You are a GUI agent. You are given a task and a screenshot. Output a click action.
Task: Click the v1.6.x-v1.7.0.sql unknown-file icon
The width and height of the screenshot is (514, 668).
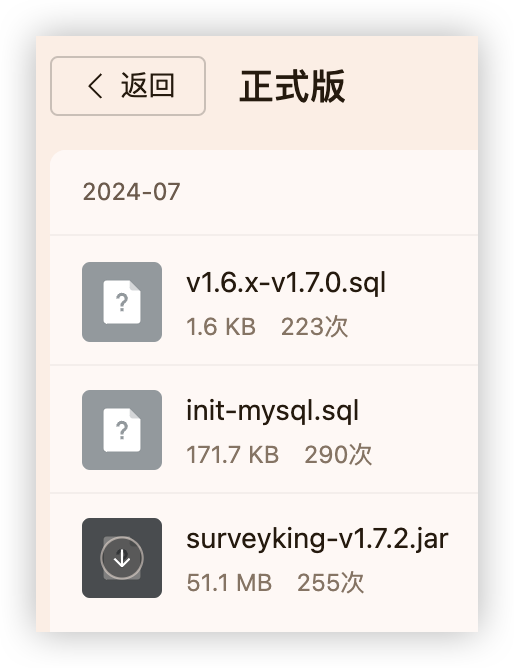[122, 302]
